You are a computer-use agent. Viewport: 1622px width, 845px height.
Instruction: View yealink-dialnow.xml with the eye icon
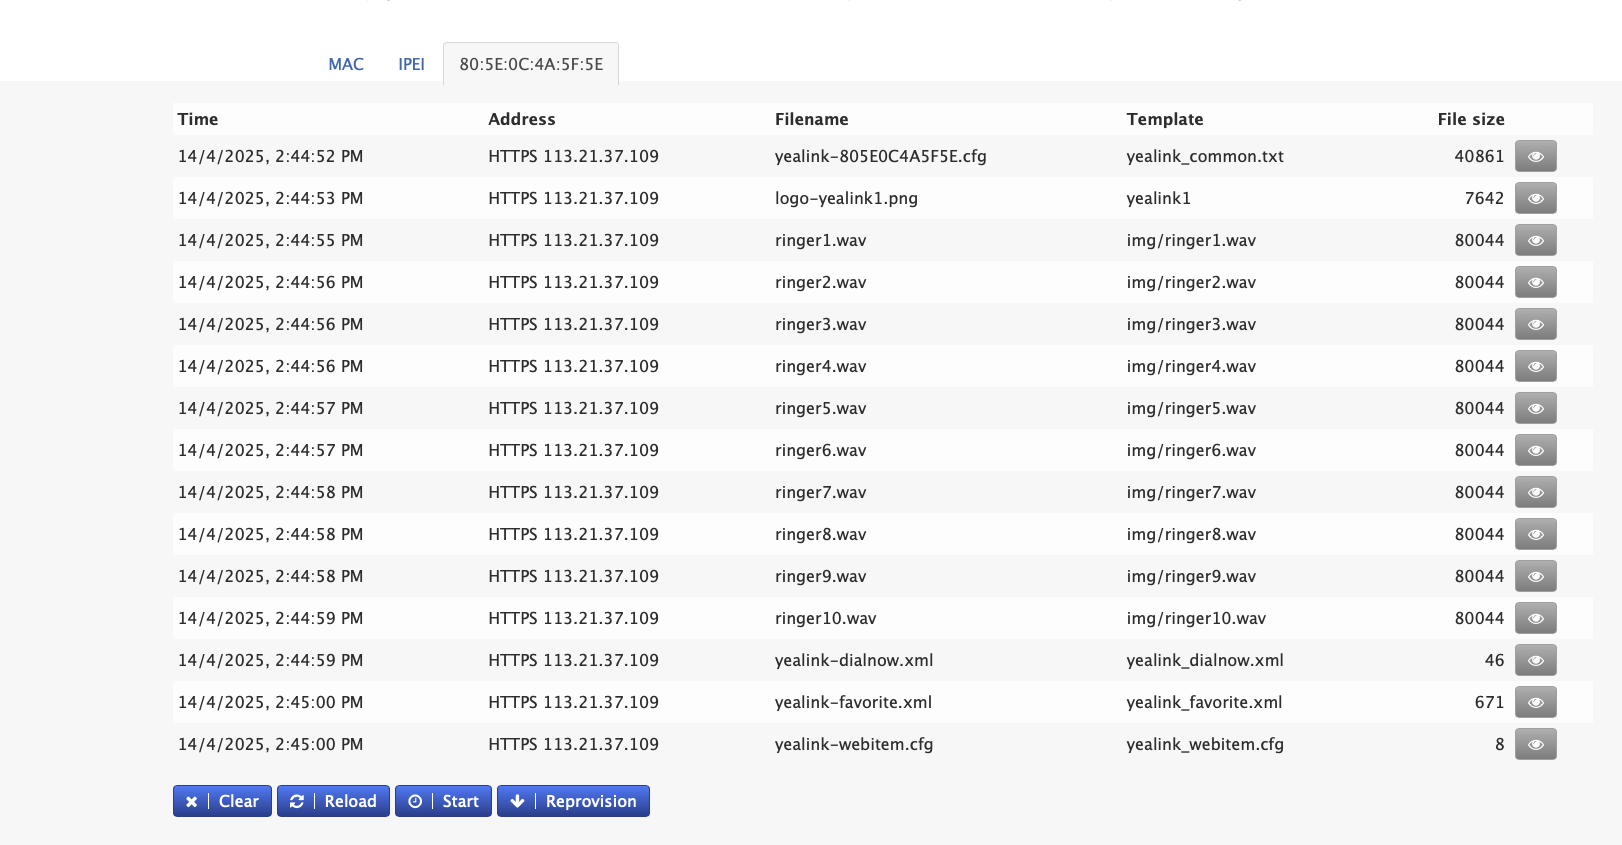pos(1535,660)
